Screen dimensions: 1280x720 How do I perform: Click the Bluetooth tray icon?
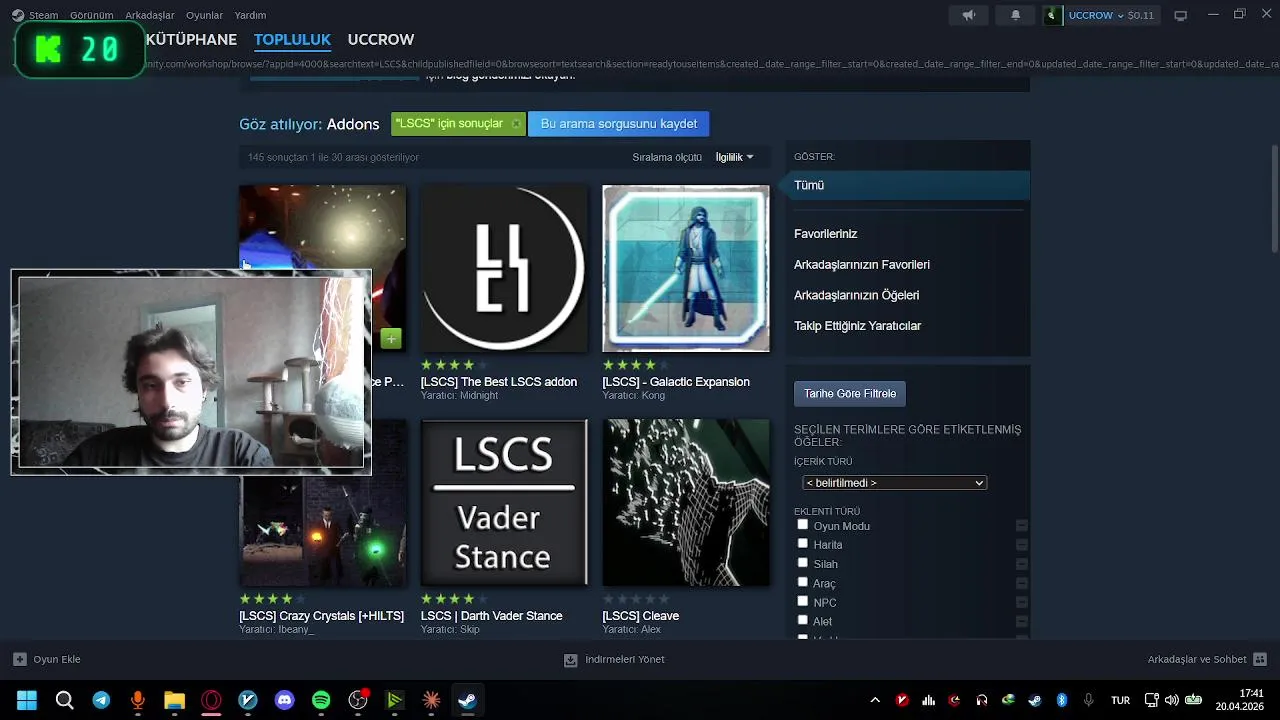1062,700
